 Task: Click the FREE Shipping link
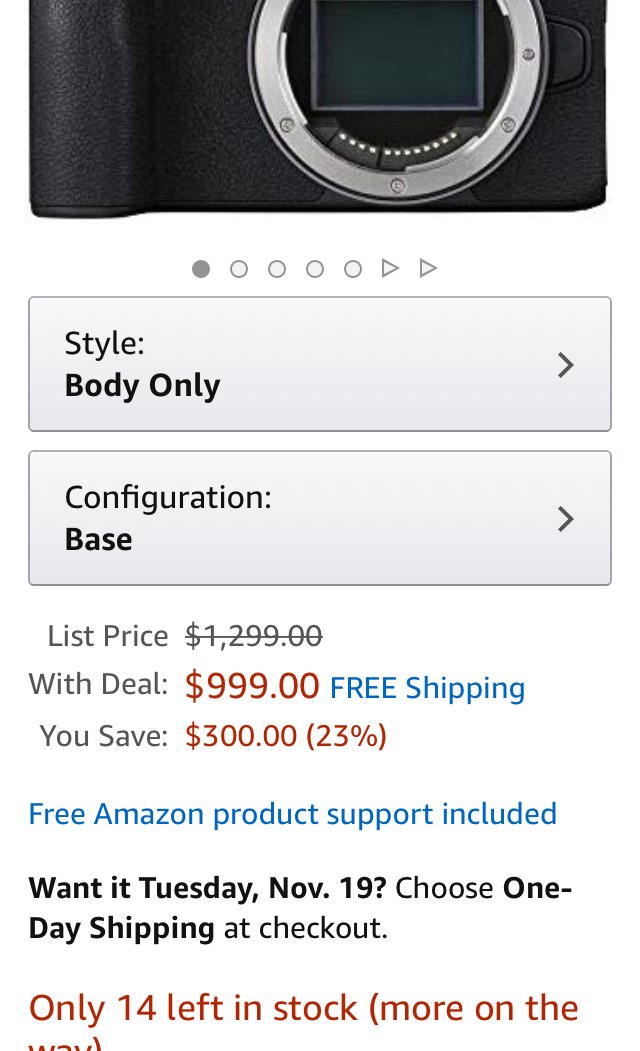[427, 688]
